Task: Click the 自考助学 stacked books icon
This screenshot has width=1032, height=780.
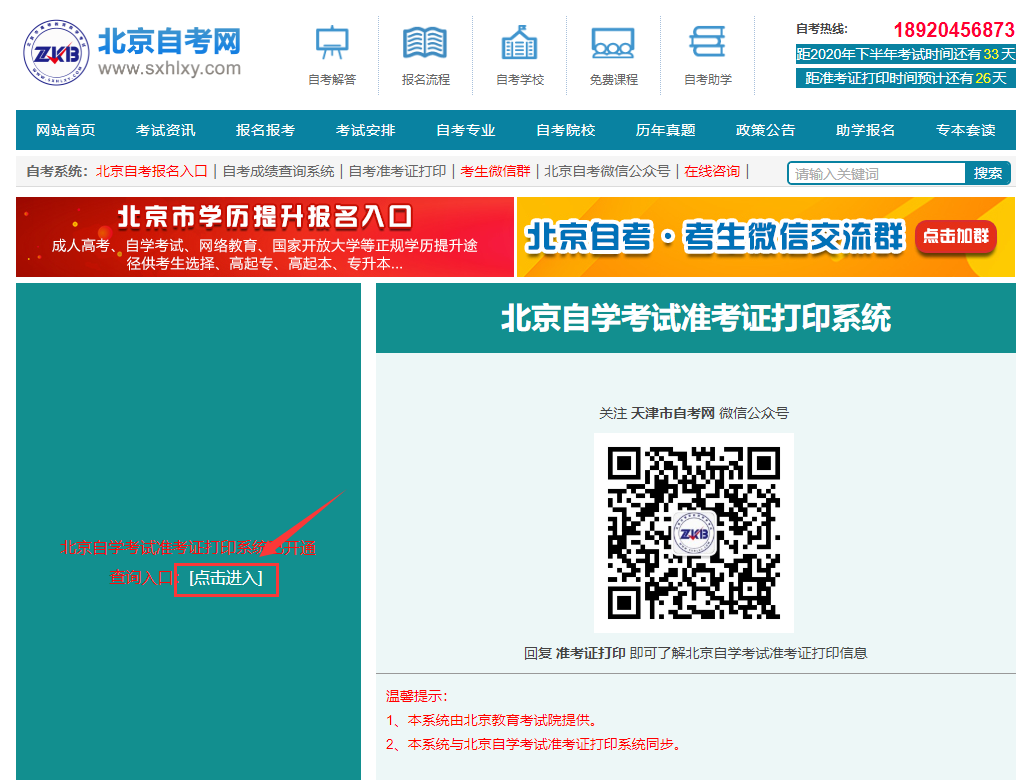Action: 707,43
